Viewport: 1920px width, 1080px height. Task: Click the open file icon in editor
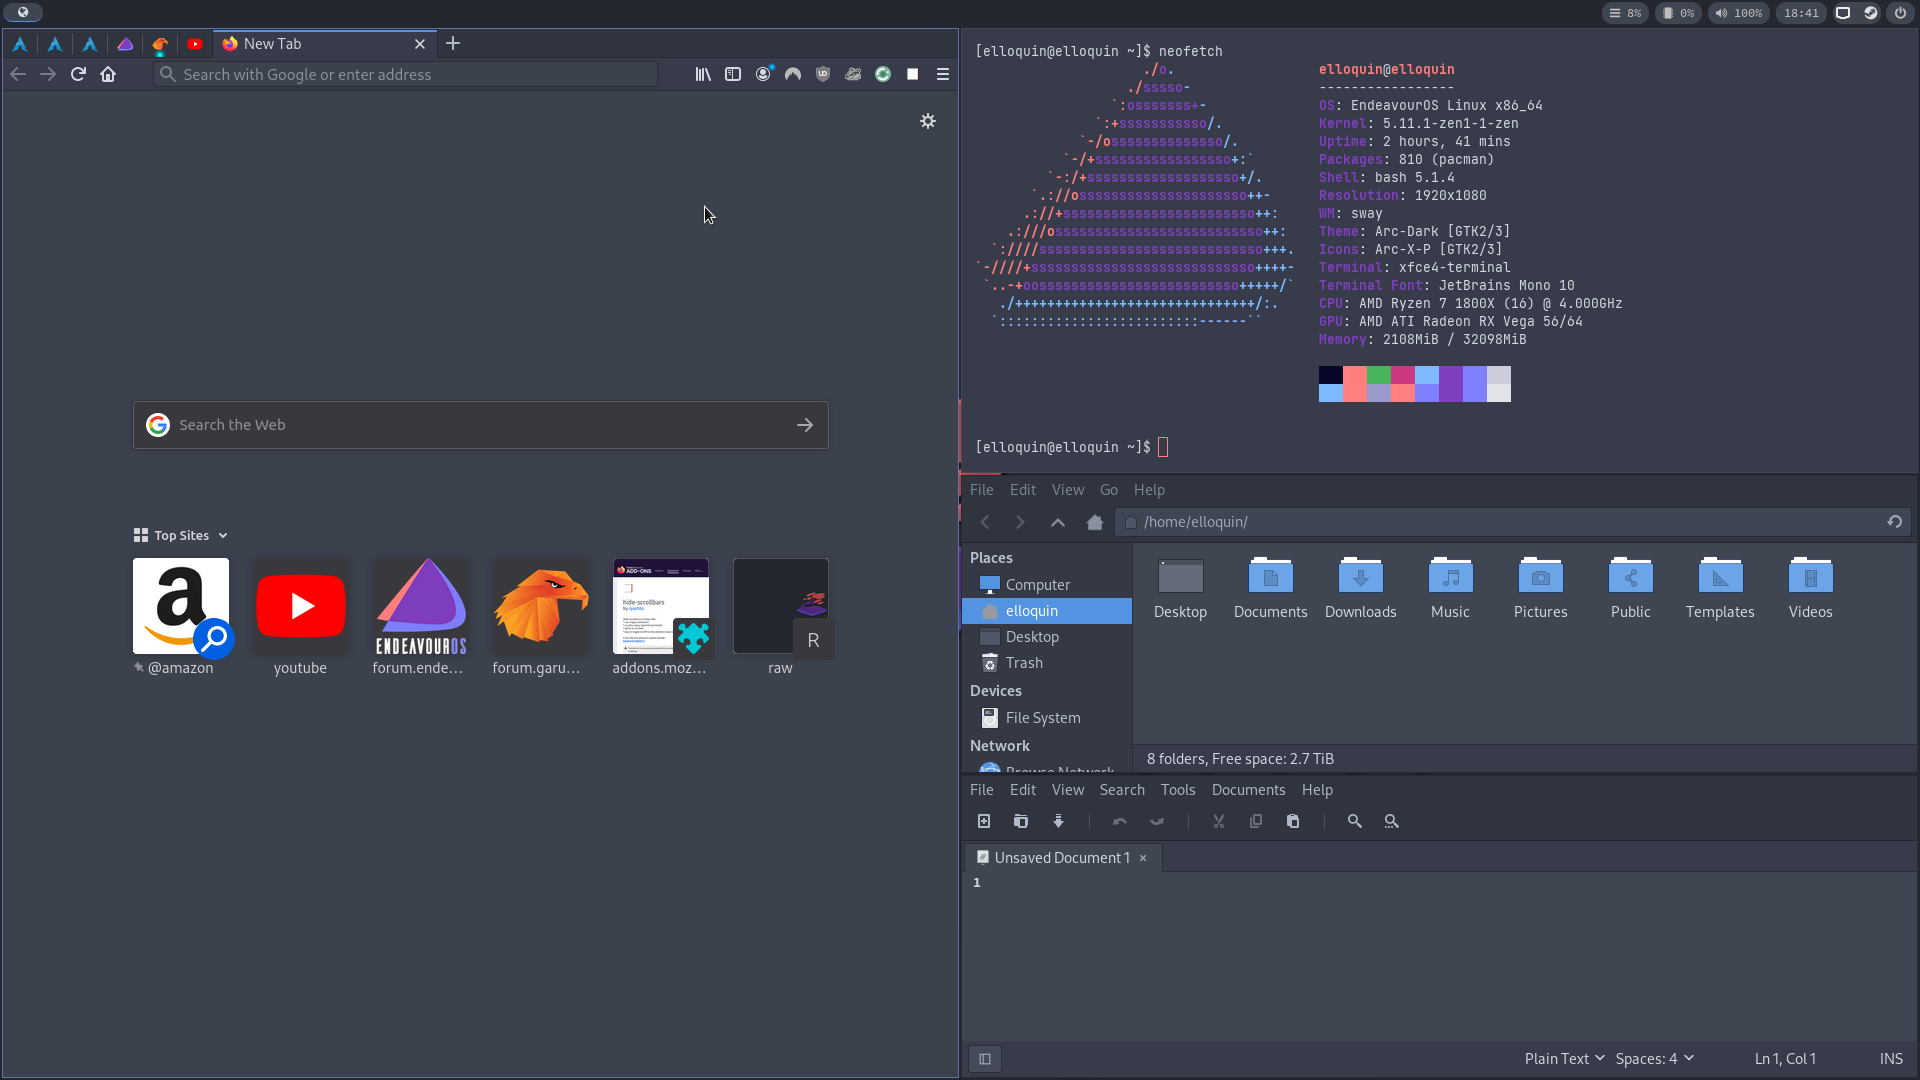point(1021,821)
